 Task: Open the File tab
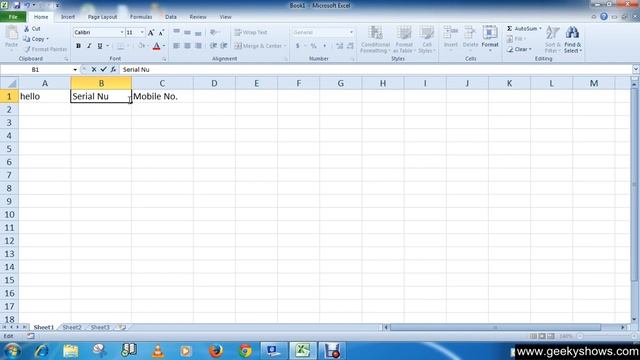13,17
